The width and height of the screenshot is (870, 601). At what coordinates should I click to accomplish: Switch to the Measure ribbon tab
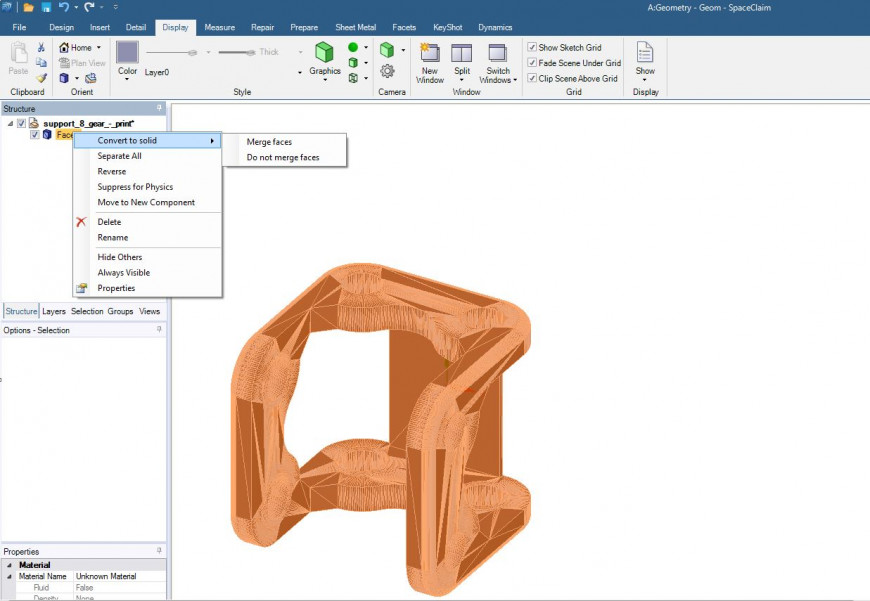[x=219, y=27]
